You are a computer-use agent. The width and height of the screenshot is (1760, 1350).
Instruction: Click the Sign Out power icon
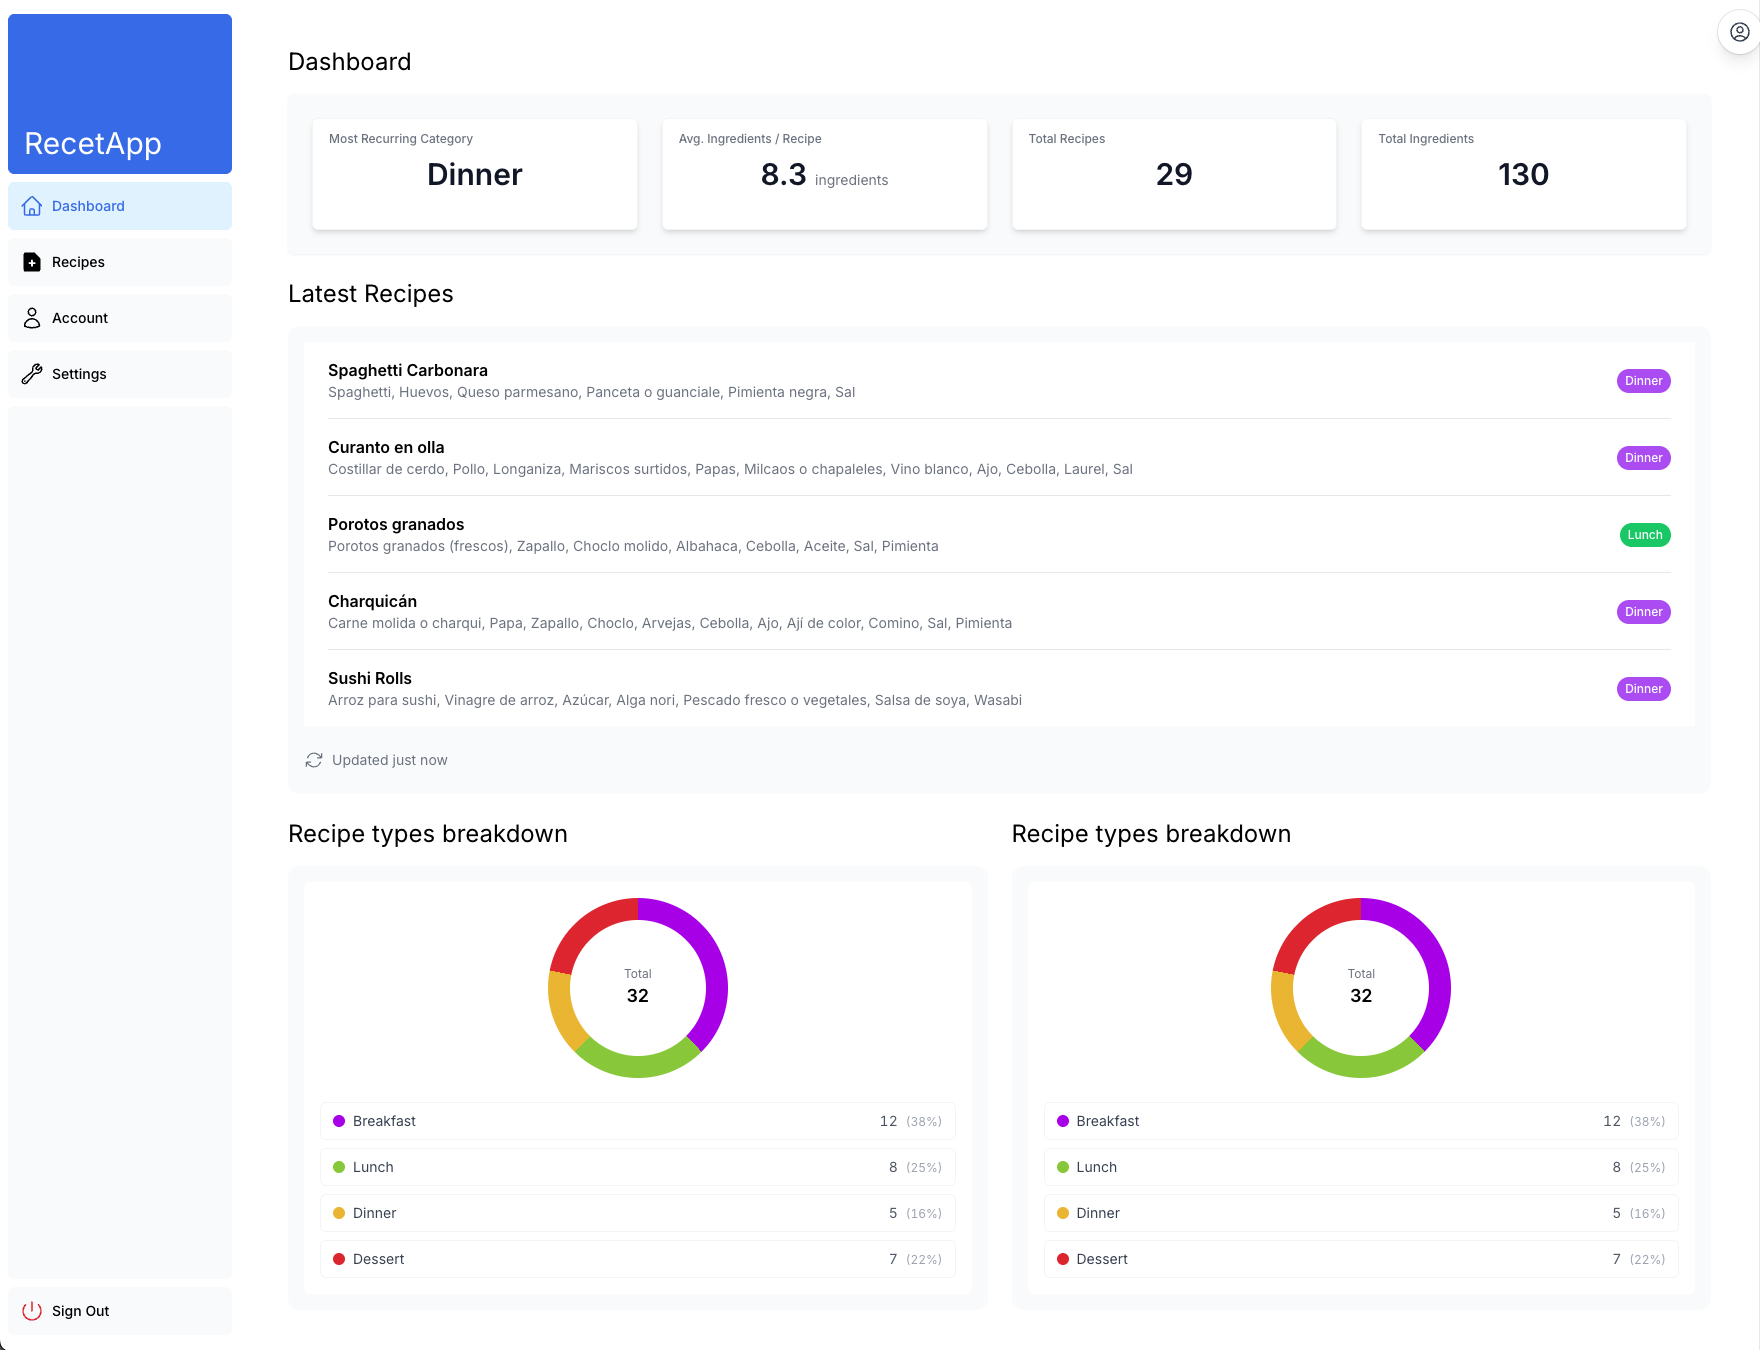(x=32, y=1311)
